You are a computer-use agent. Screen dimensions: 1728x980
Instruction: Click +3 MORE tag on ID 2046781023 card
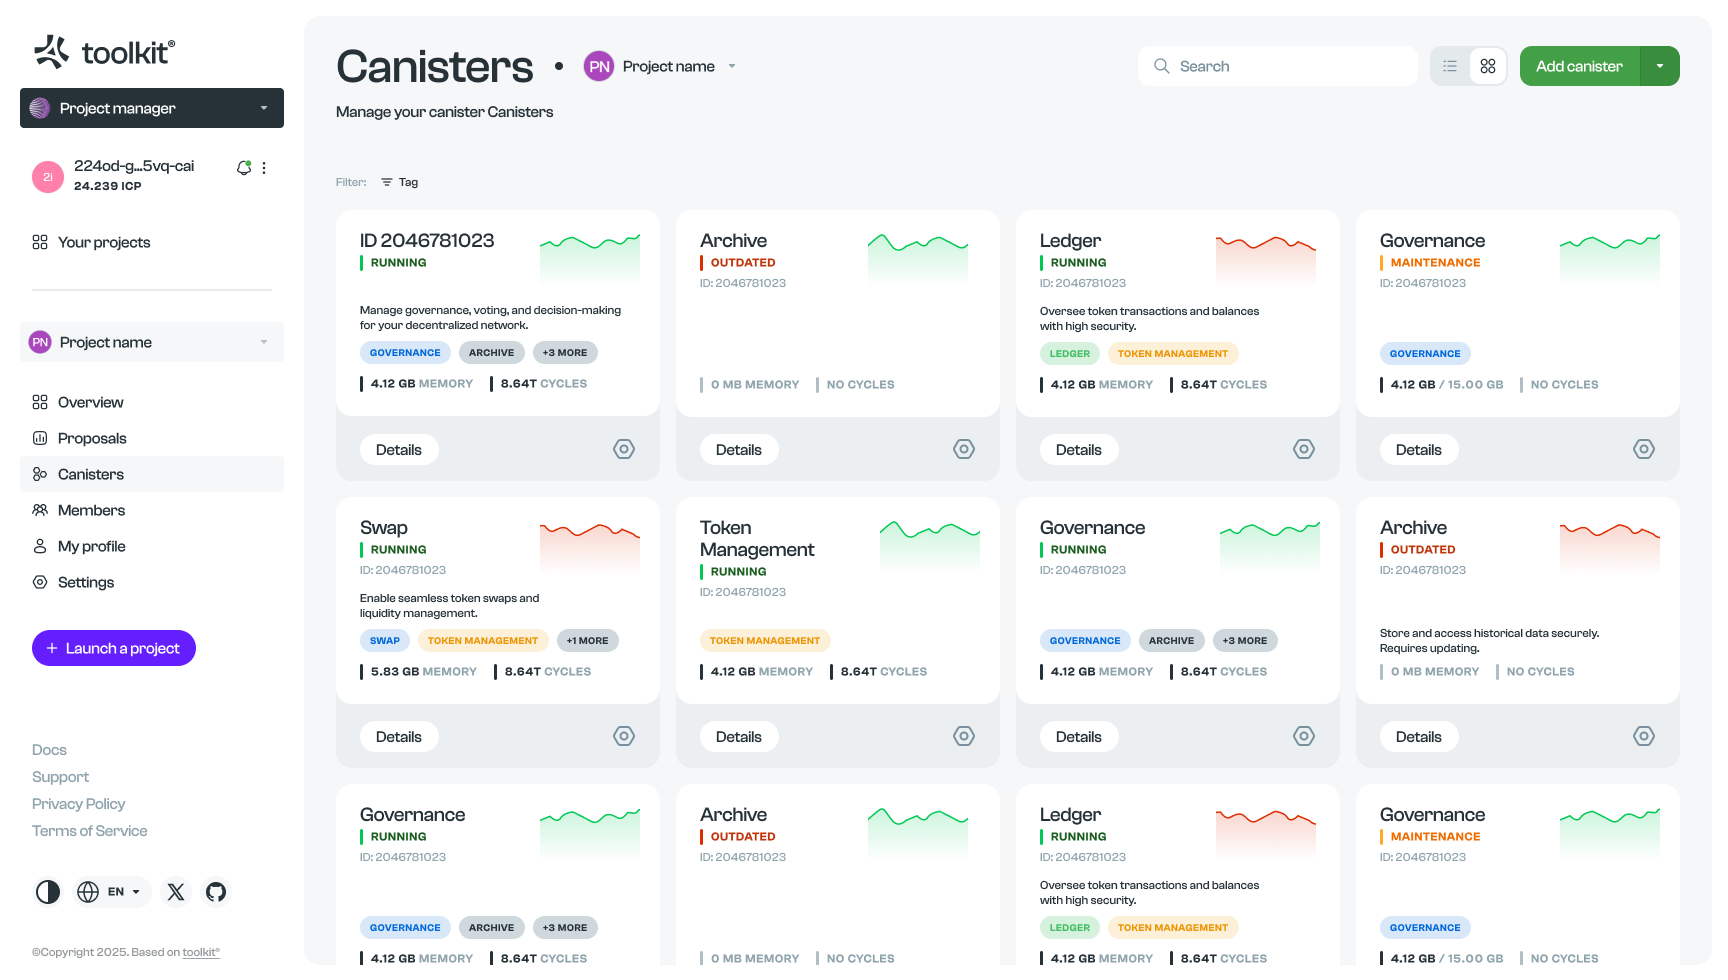[x=565, y=353]
